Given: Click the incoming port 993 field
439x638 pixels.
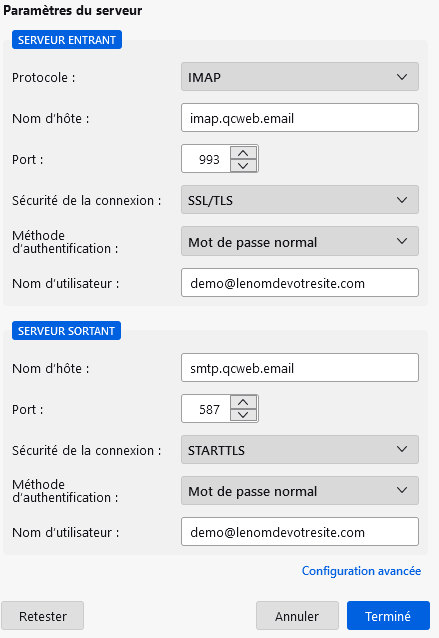Looking at the screenshot, I should tap(206, 159).
